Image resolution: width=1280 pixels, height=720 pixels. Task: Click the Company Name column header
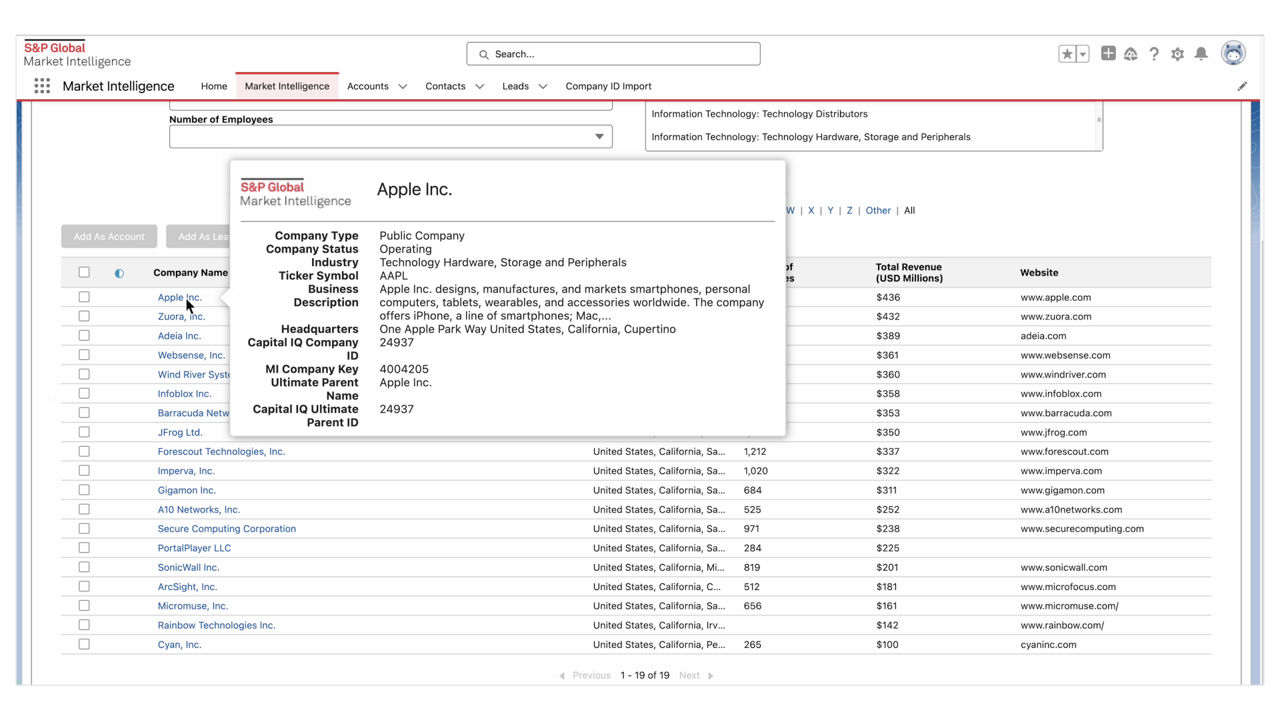point(190,272)
